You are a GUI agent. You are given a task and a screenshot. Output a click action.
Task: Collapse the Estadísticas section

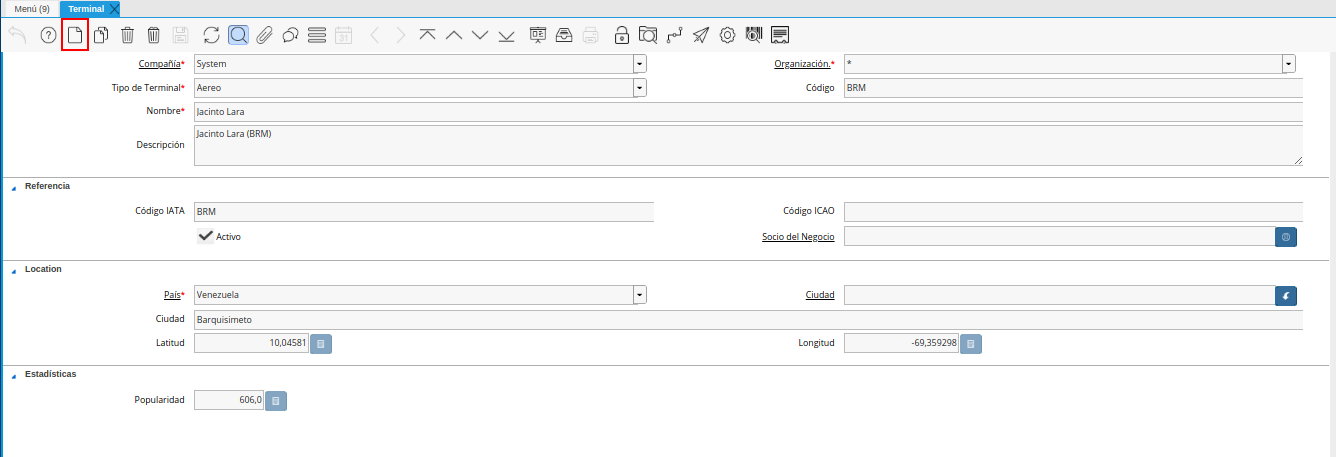tap(14, 375)
